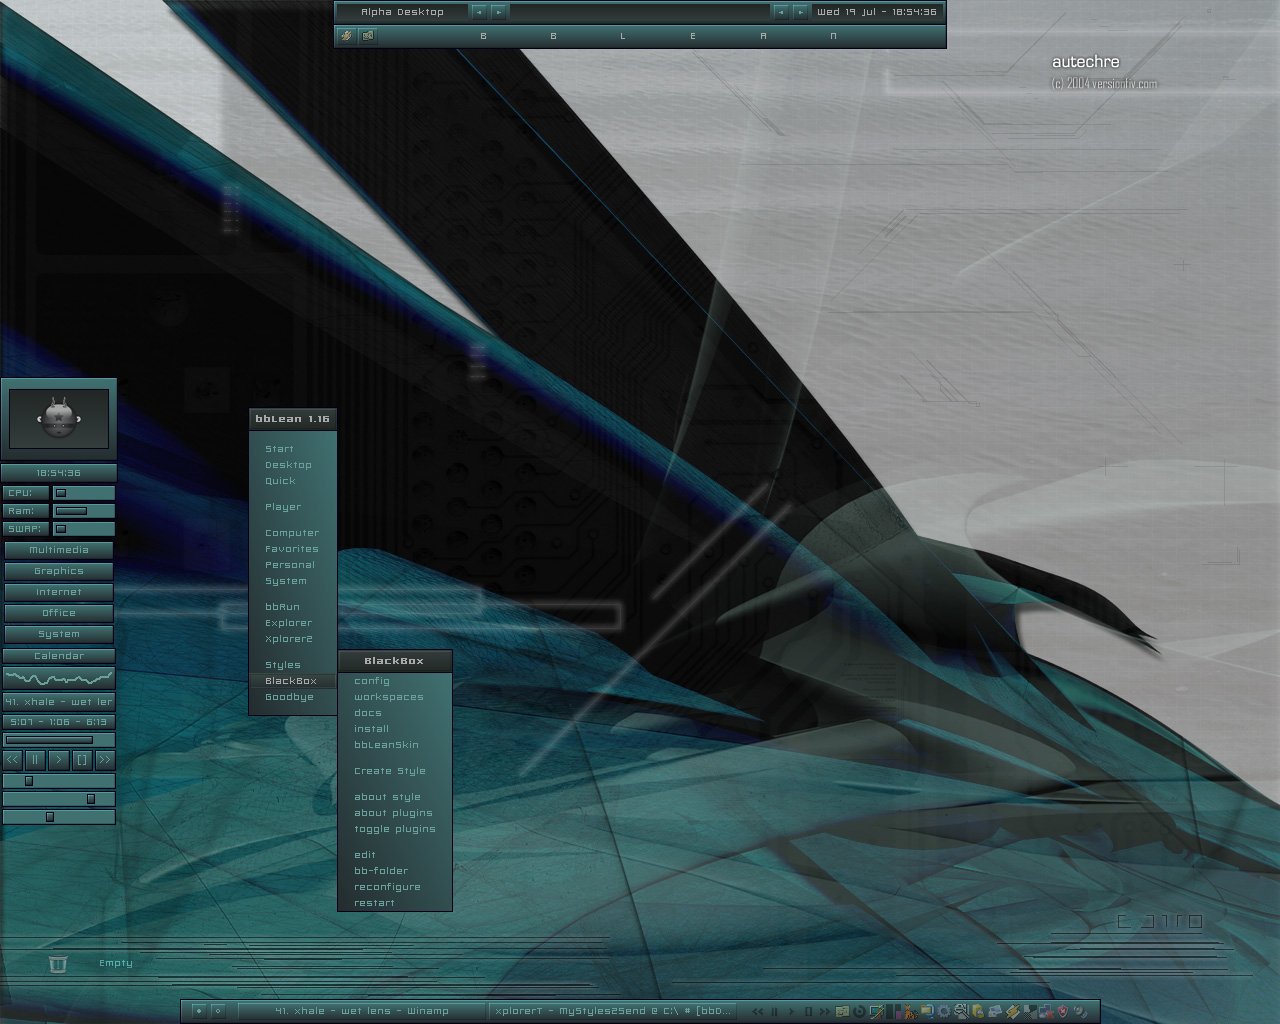Screen dimensions: 1280x1024
Task: Open the Multimedia category on the sidebar
Action: pyautogui.click(x=59, y=550)
